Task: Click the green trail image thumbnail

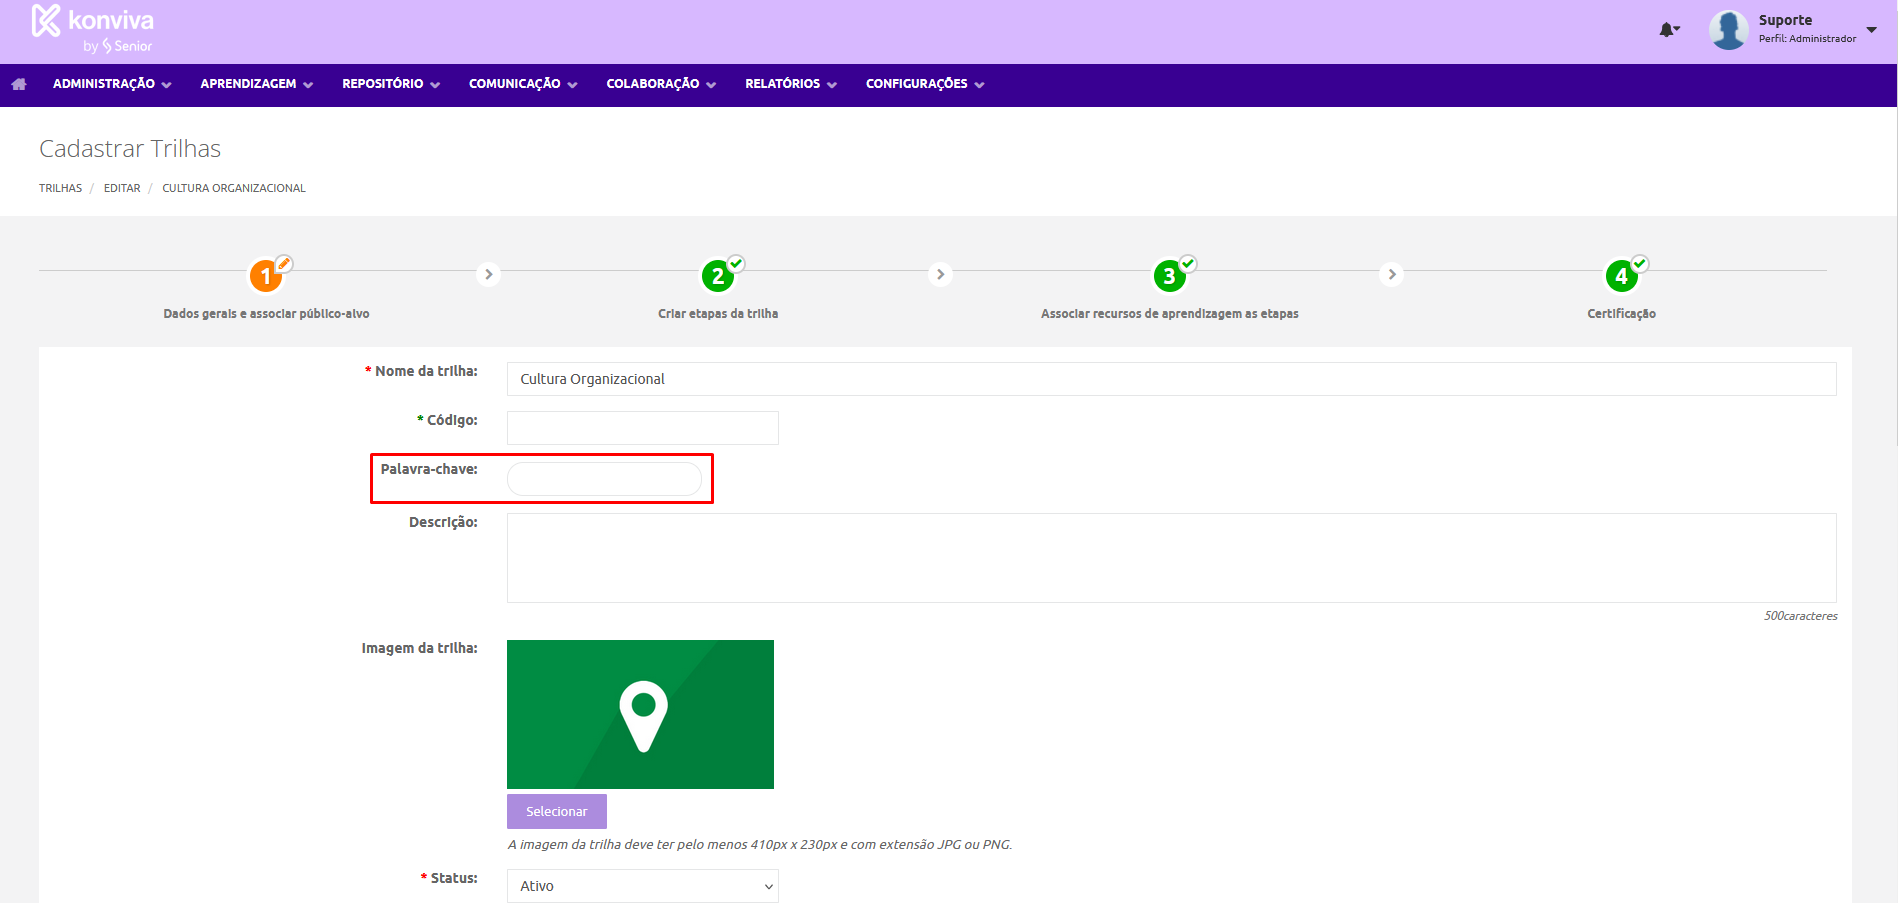Action: [640, 714]
